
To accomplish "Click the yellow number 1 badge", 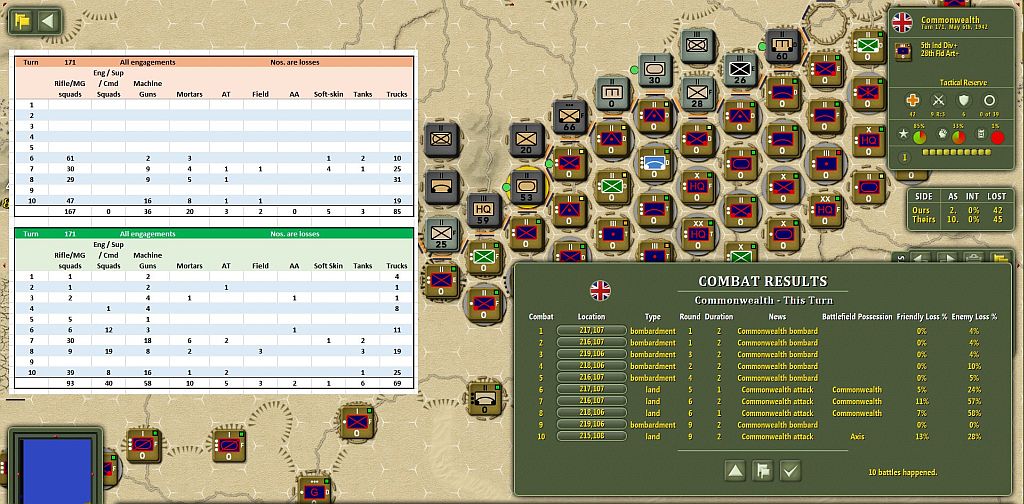I will pos(906,157).
